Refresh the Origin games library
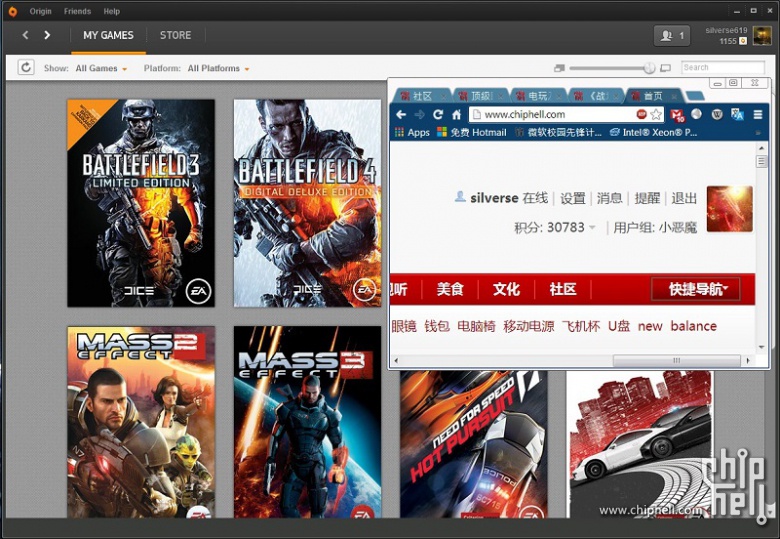The image size is (780, 539). pyautogui.click(x=26, y=67)
